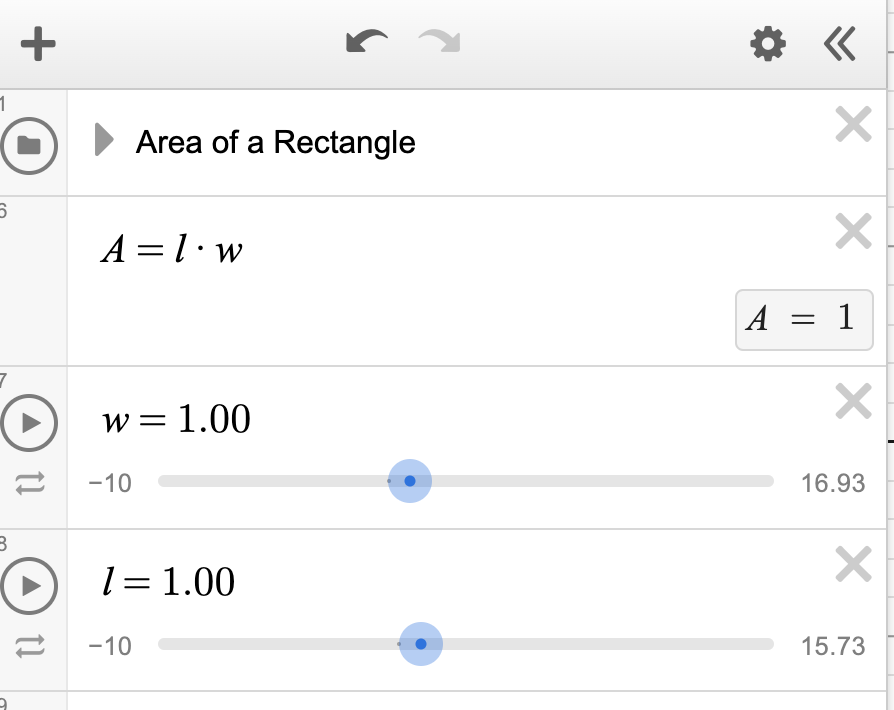Edit the w slider maximum 16.93
Screen dimensions: 894x710
point(833,484)
